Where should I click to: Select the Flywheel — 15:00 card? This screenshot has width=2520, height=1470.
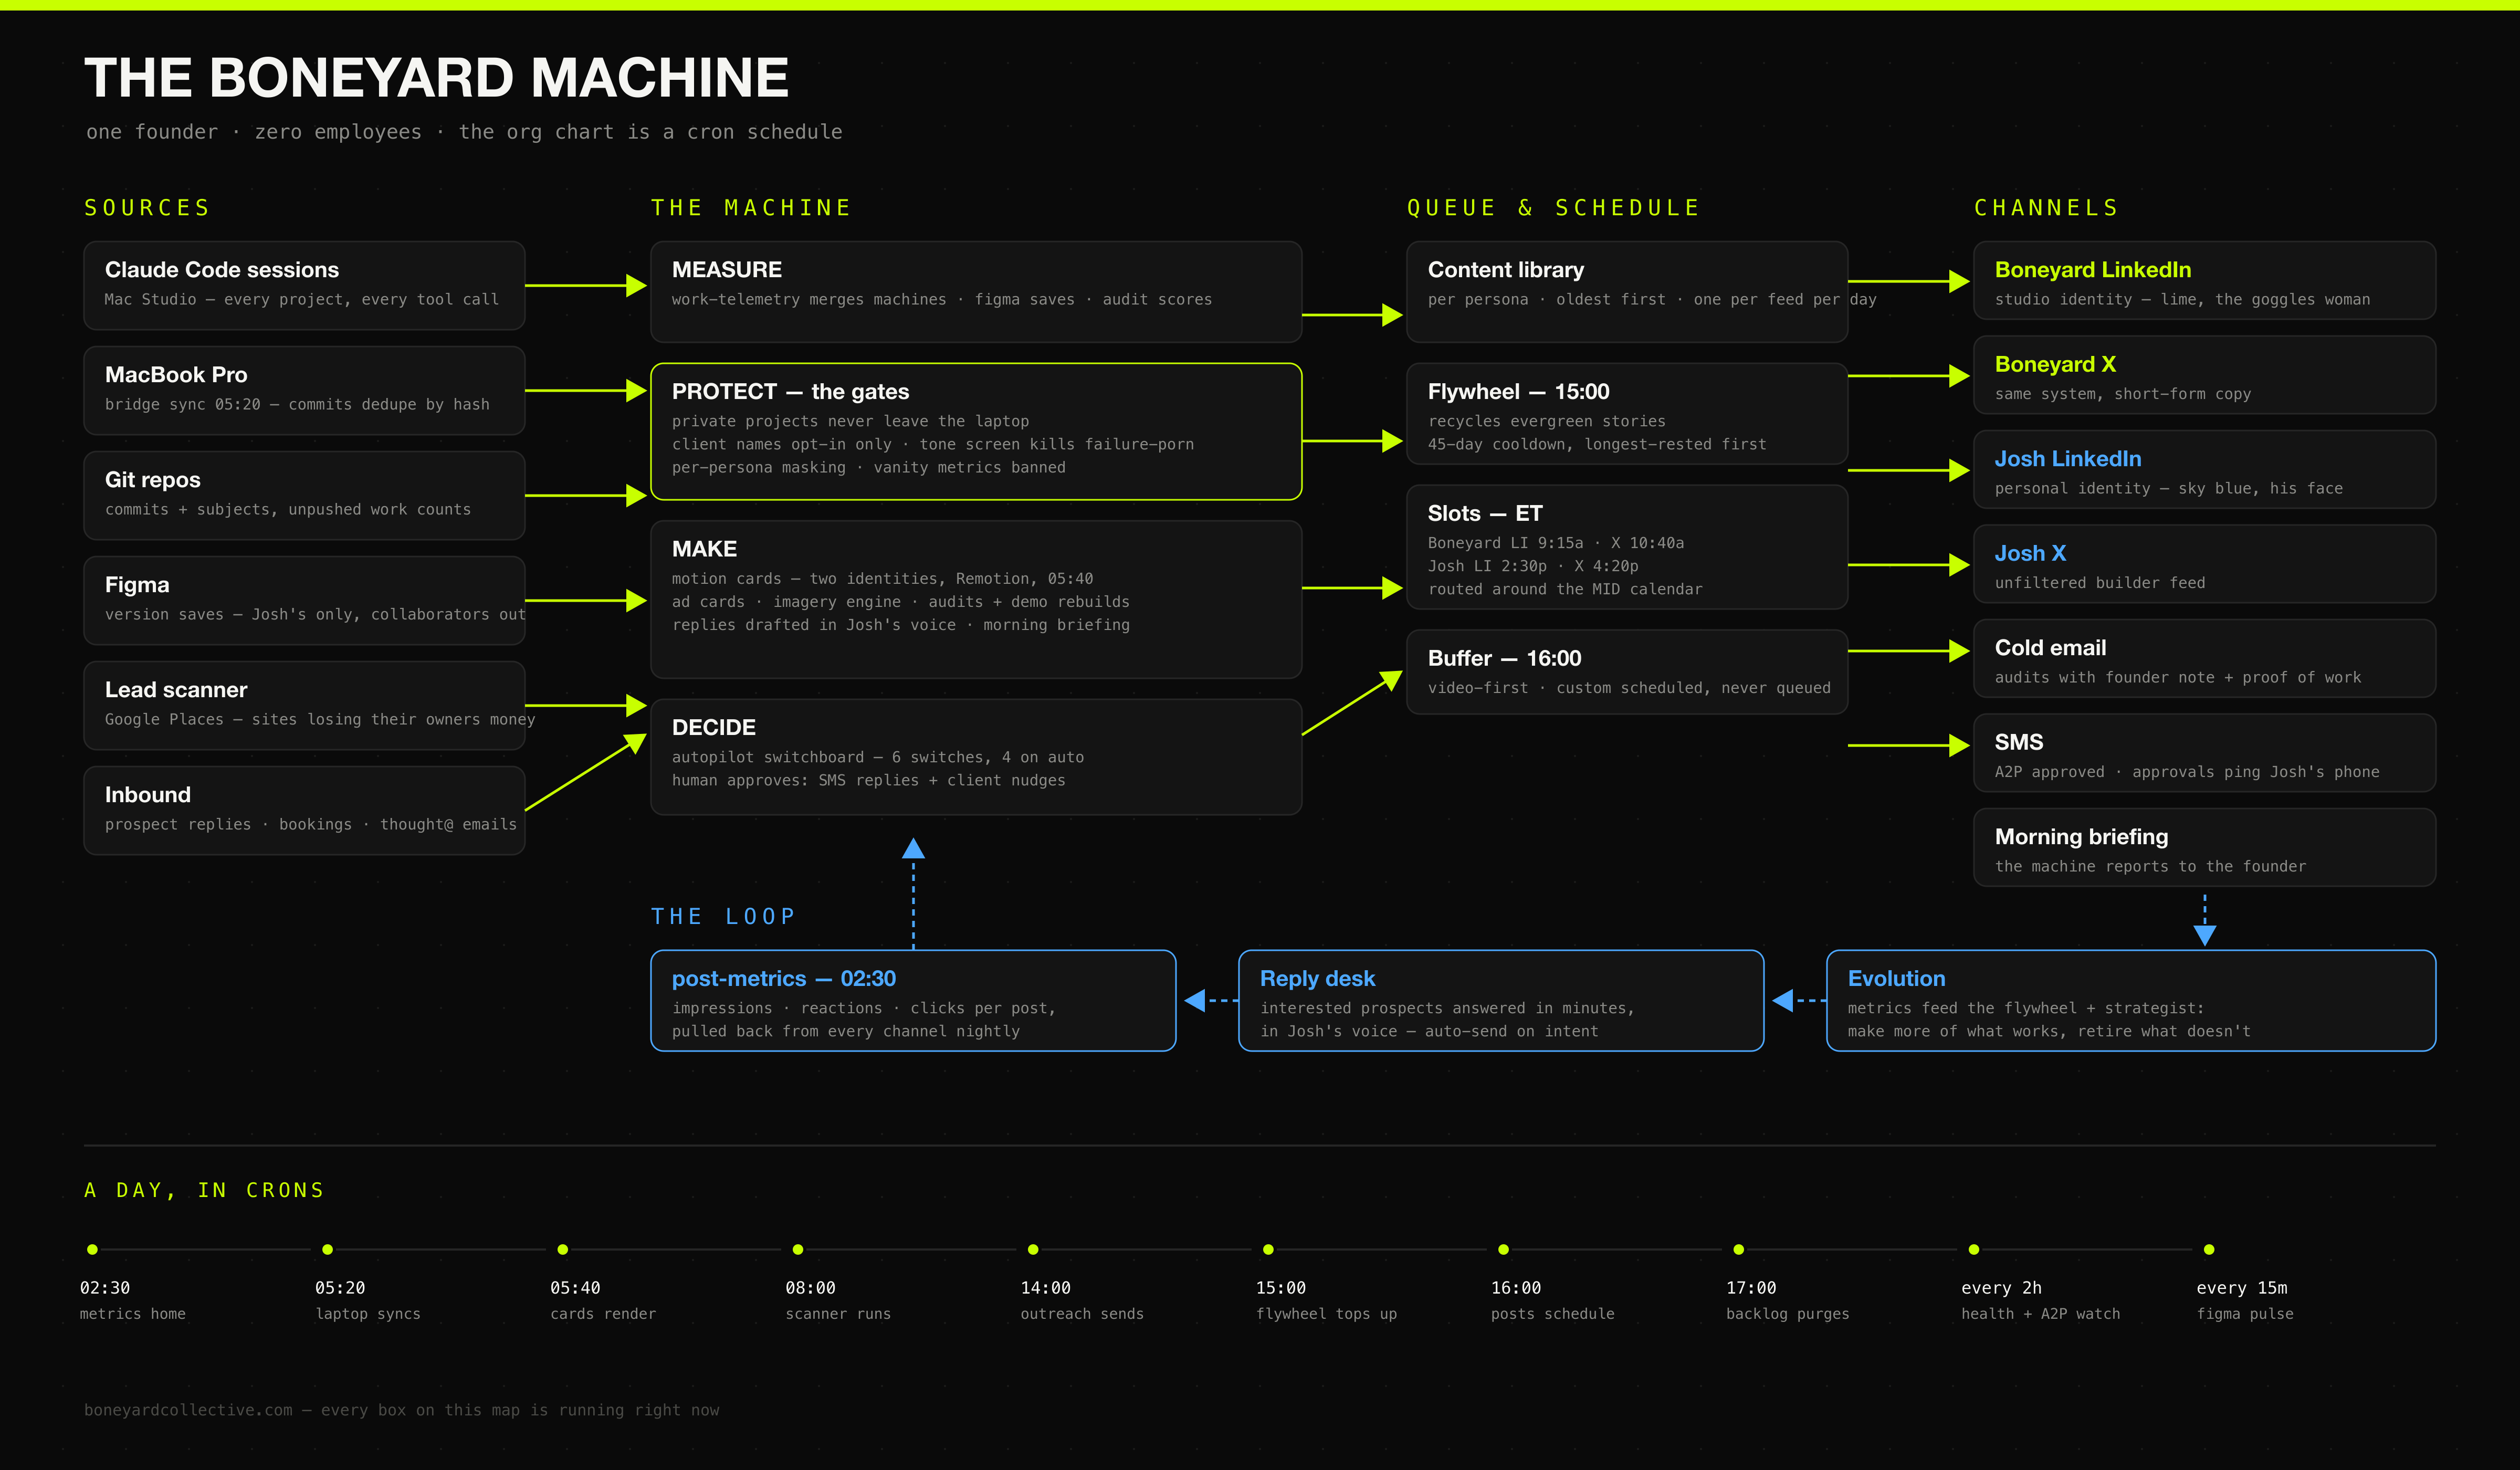[1627, 413]
